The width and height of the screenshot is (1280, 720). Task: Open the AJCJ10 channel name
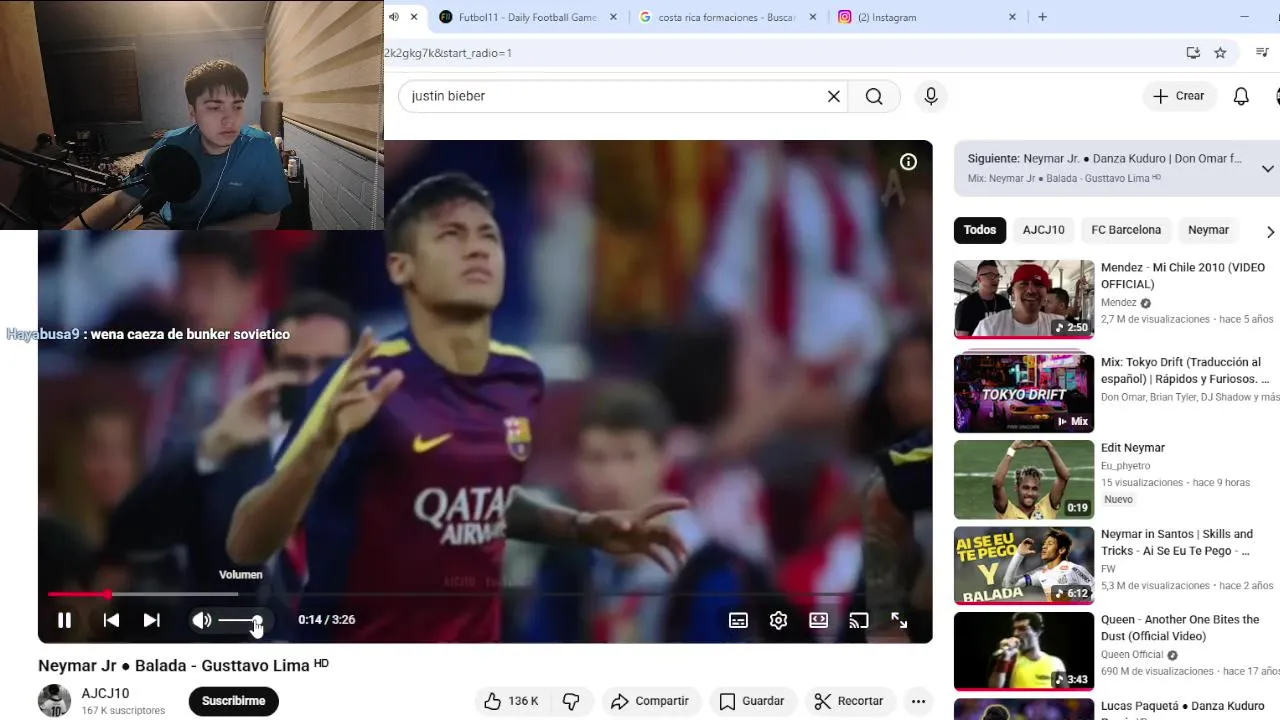pos(105,693)
